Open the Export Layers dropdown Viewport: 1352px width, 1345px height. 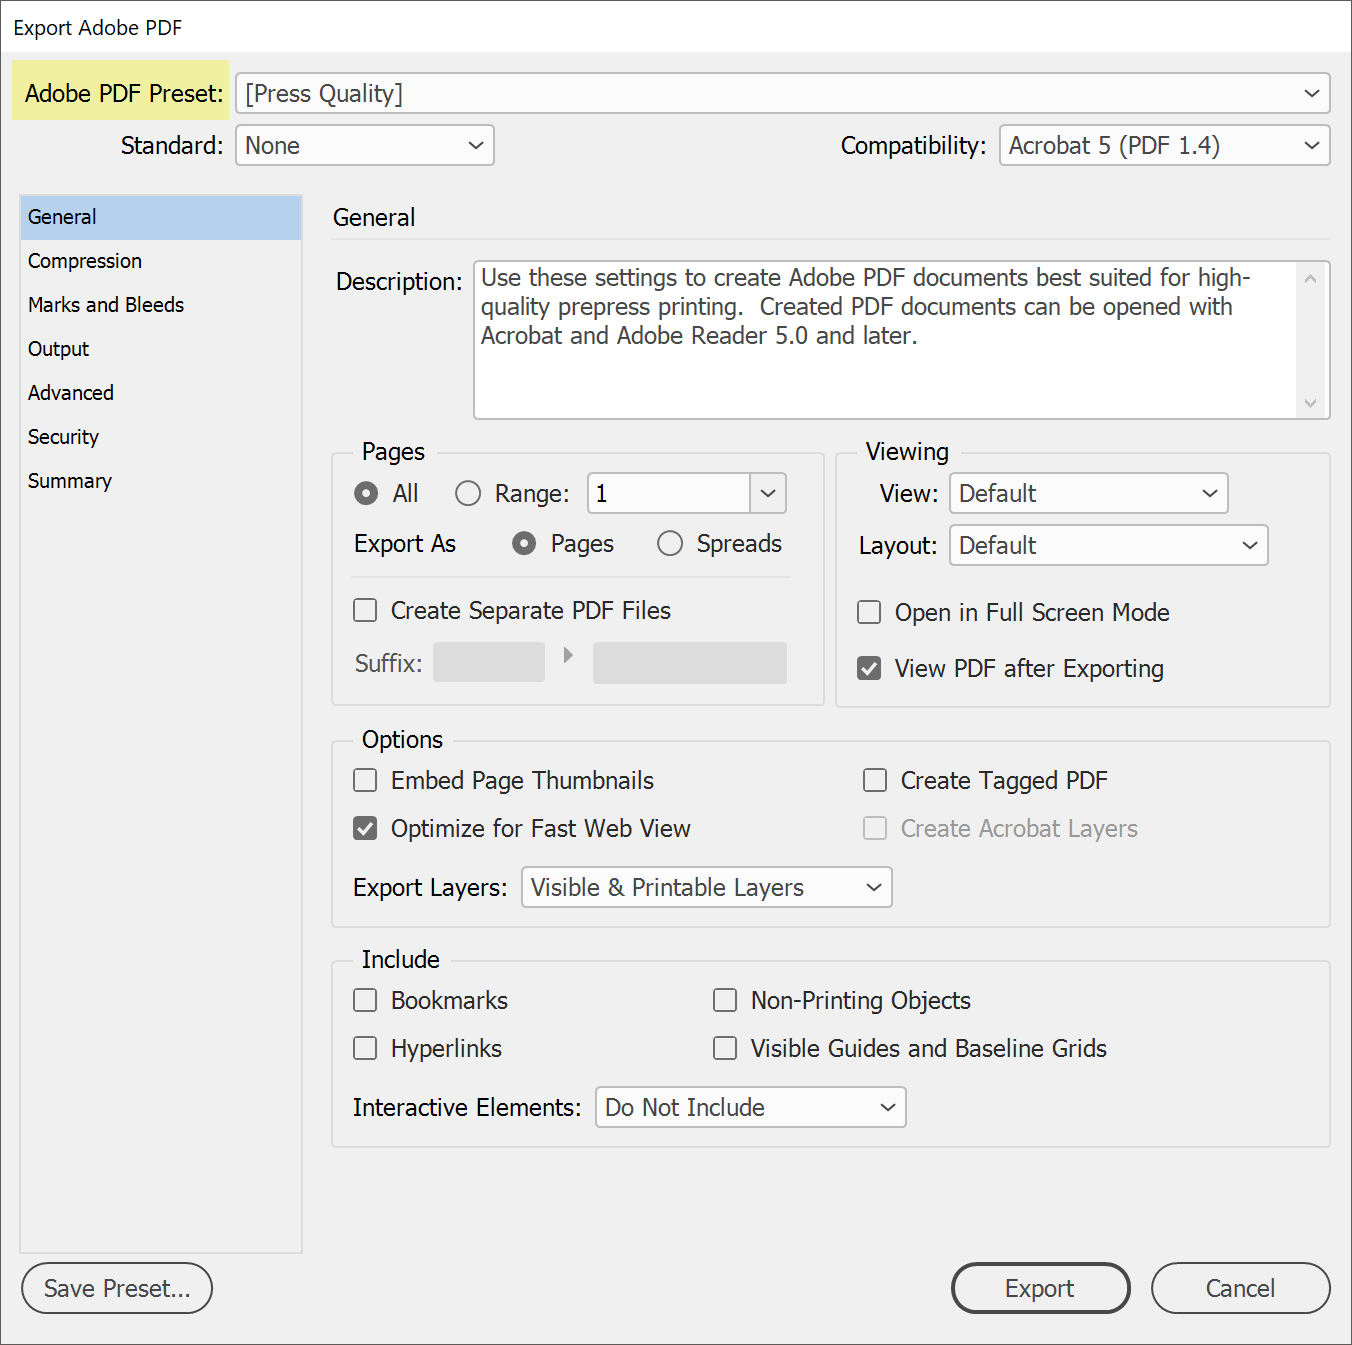(707, 887)
